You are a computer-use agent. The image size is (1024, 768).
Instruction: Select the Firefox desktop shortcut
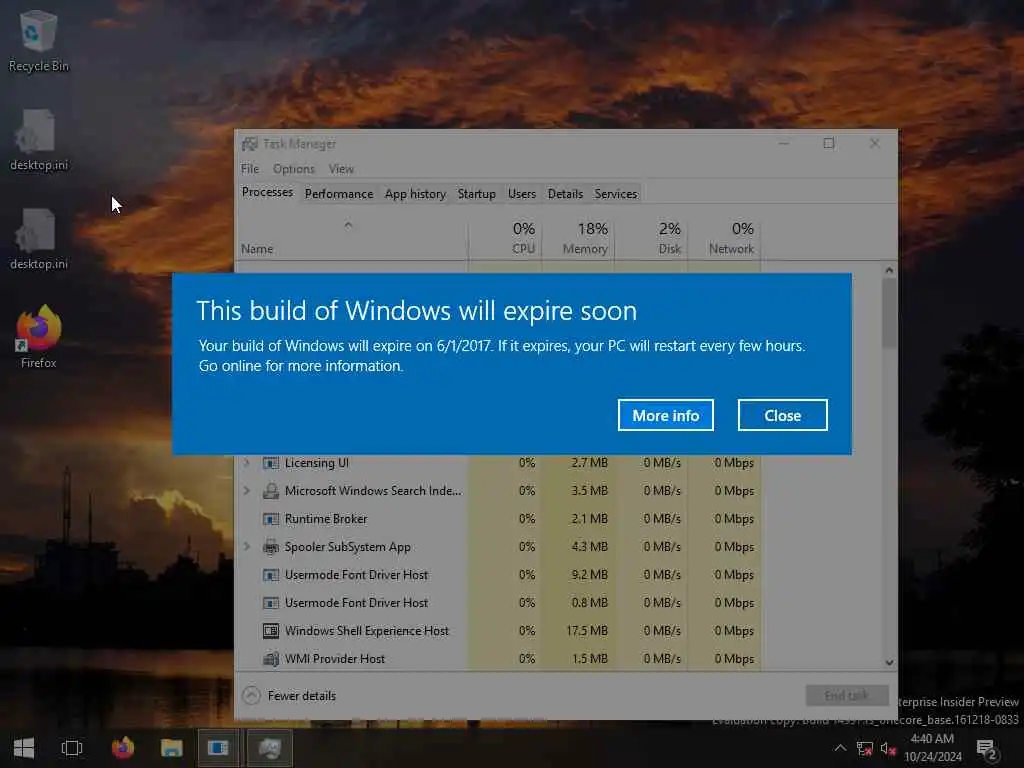click(39, 338)
